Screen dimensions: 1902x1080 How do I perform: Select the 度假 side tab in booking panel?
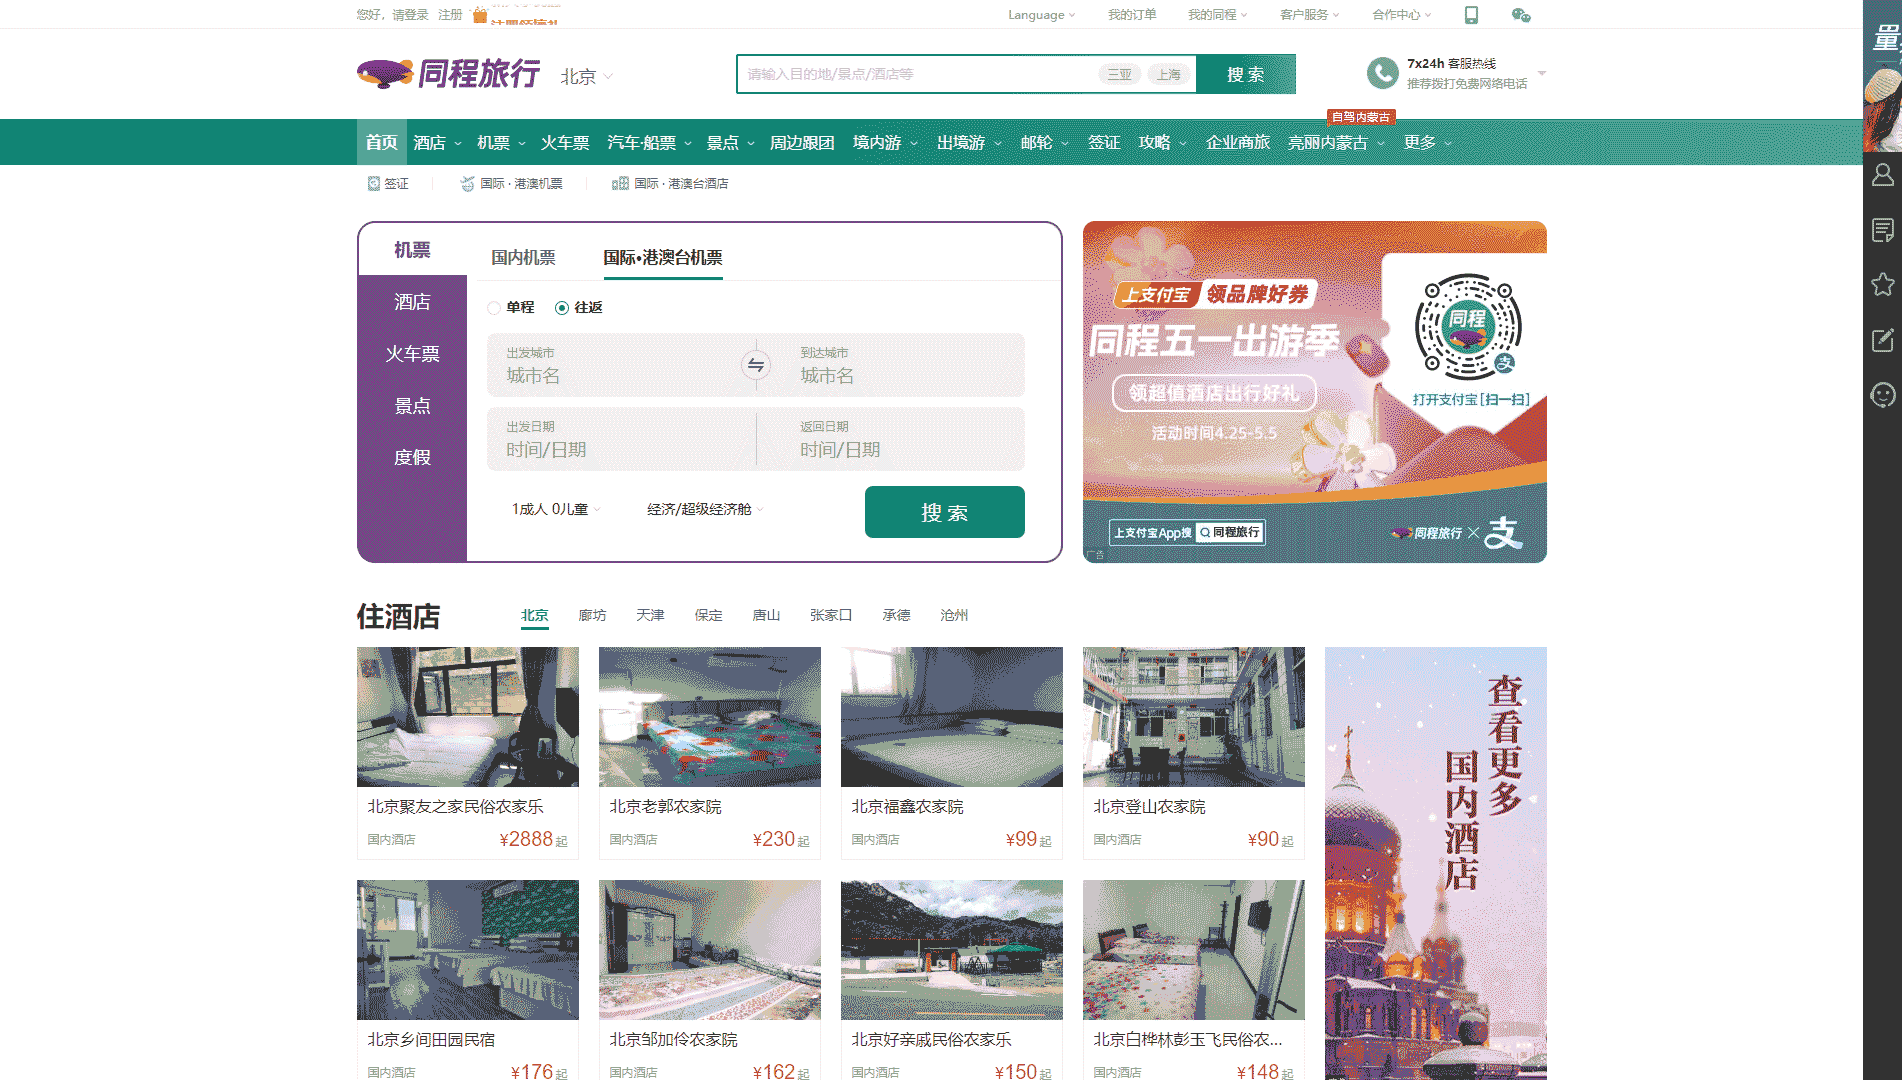click(x=412, y=458)
